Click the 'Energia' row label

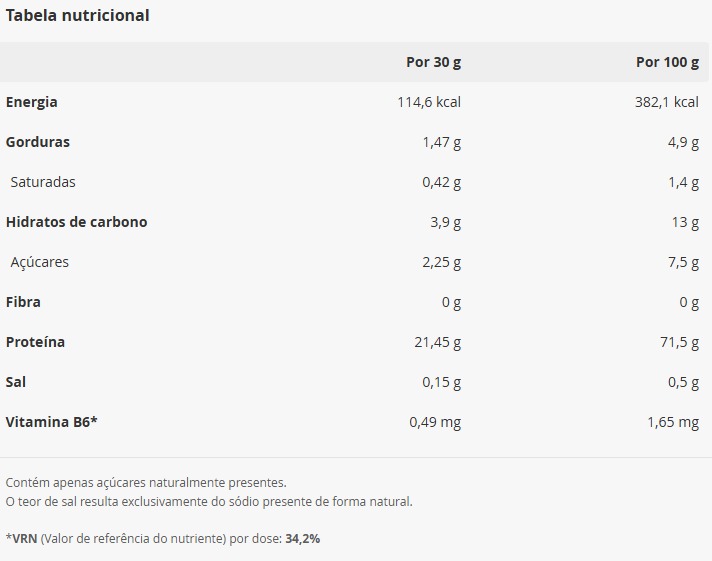click(32, 102)
